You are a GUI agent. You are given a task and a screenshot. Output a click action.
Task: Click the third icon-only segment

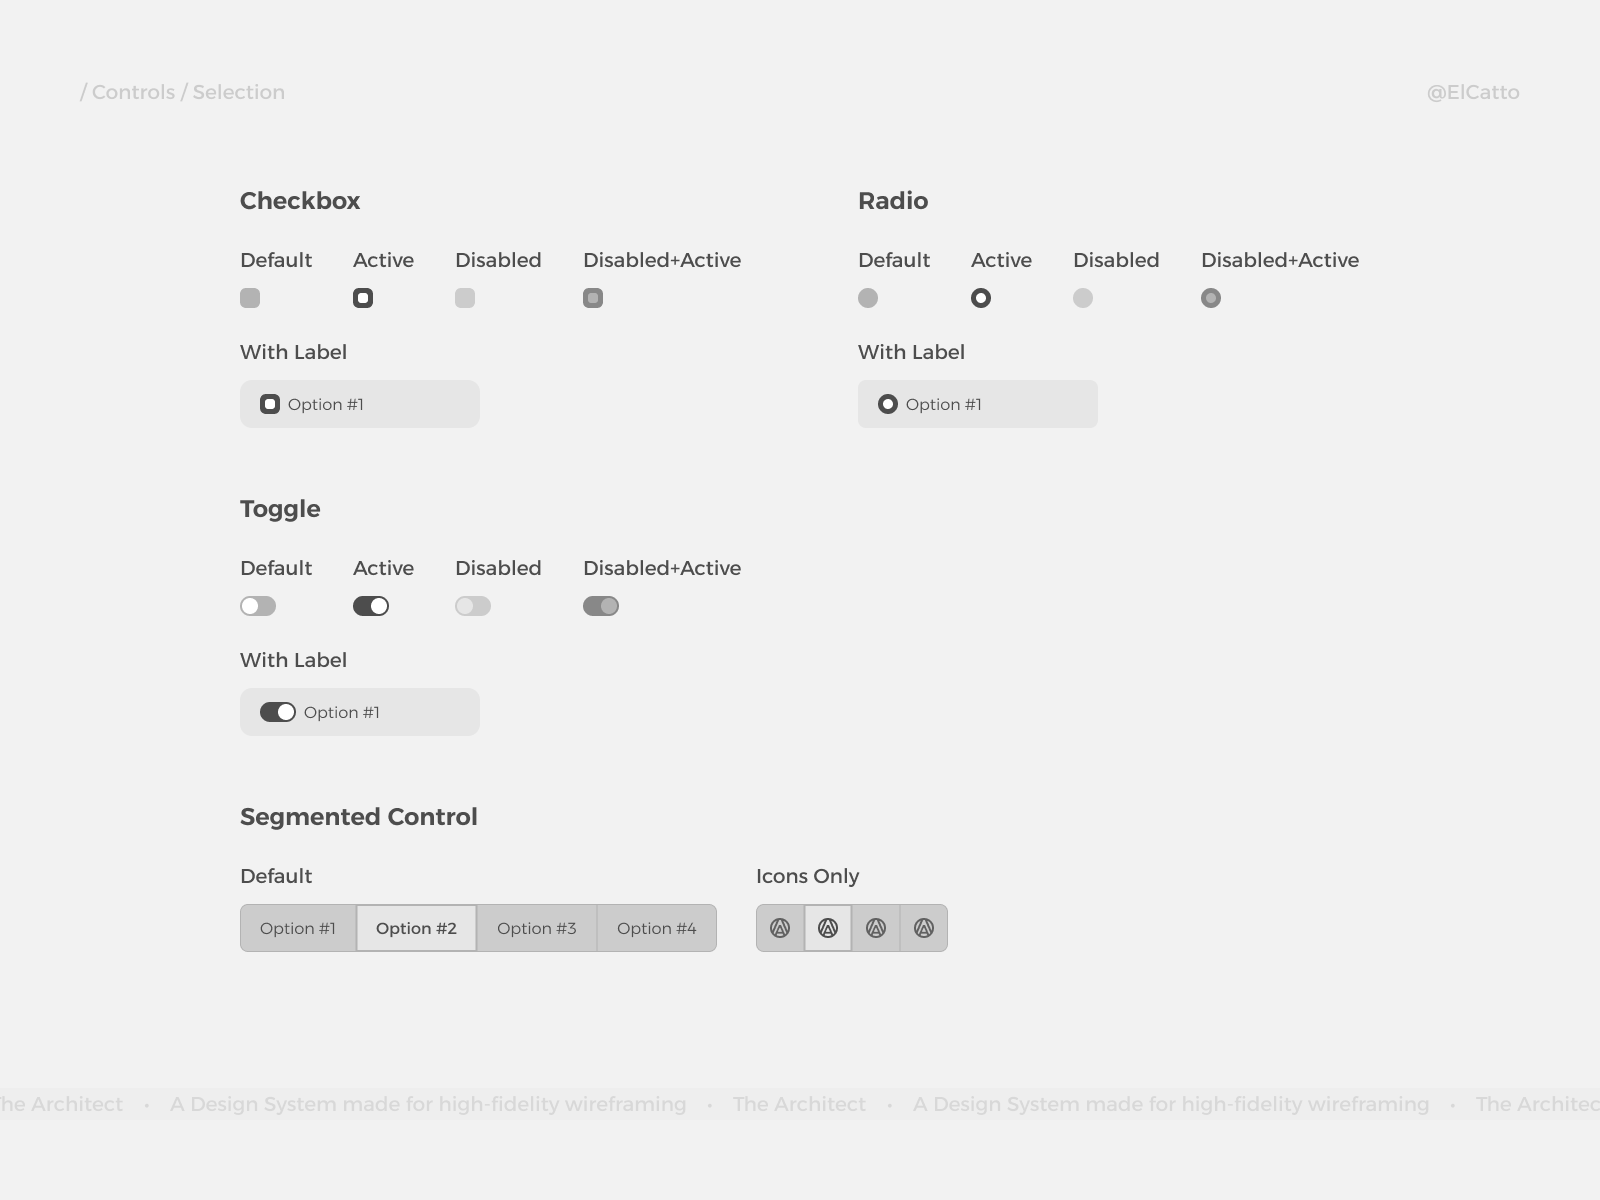pyautogui.click(x=876, y=928)
